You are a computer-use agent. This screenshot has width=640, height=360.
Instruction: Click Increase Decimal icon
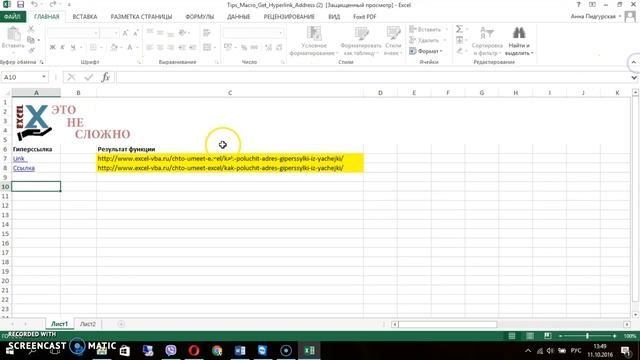[x=268, y=47]
